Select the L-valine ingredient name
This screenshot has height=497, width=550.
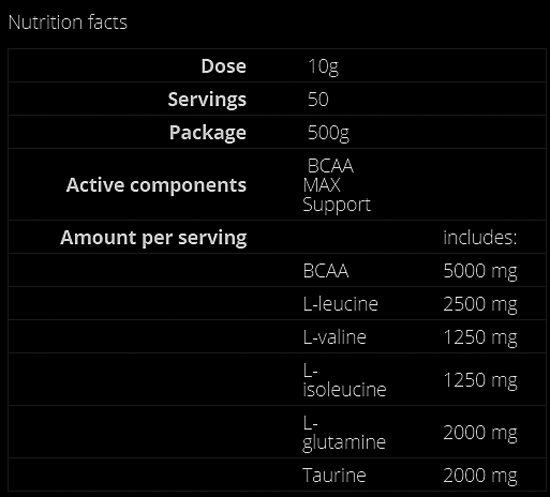[335, 337]
